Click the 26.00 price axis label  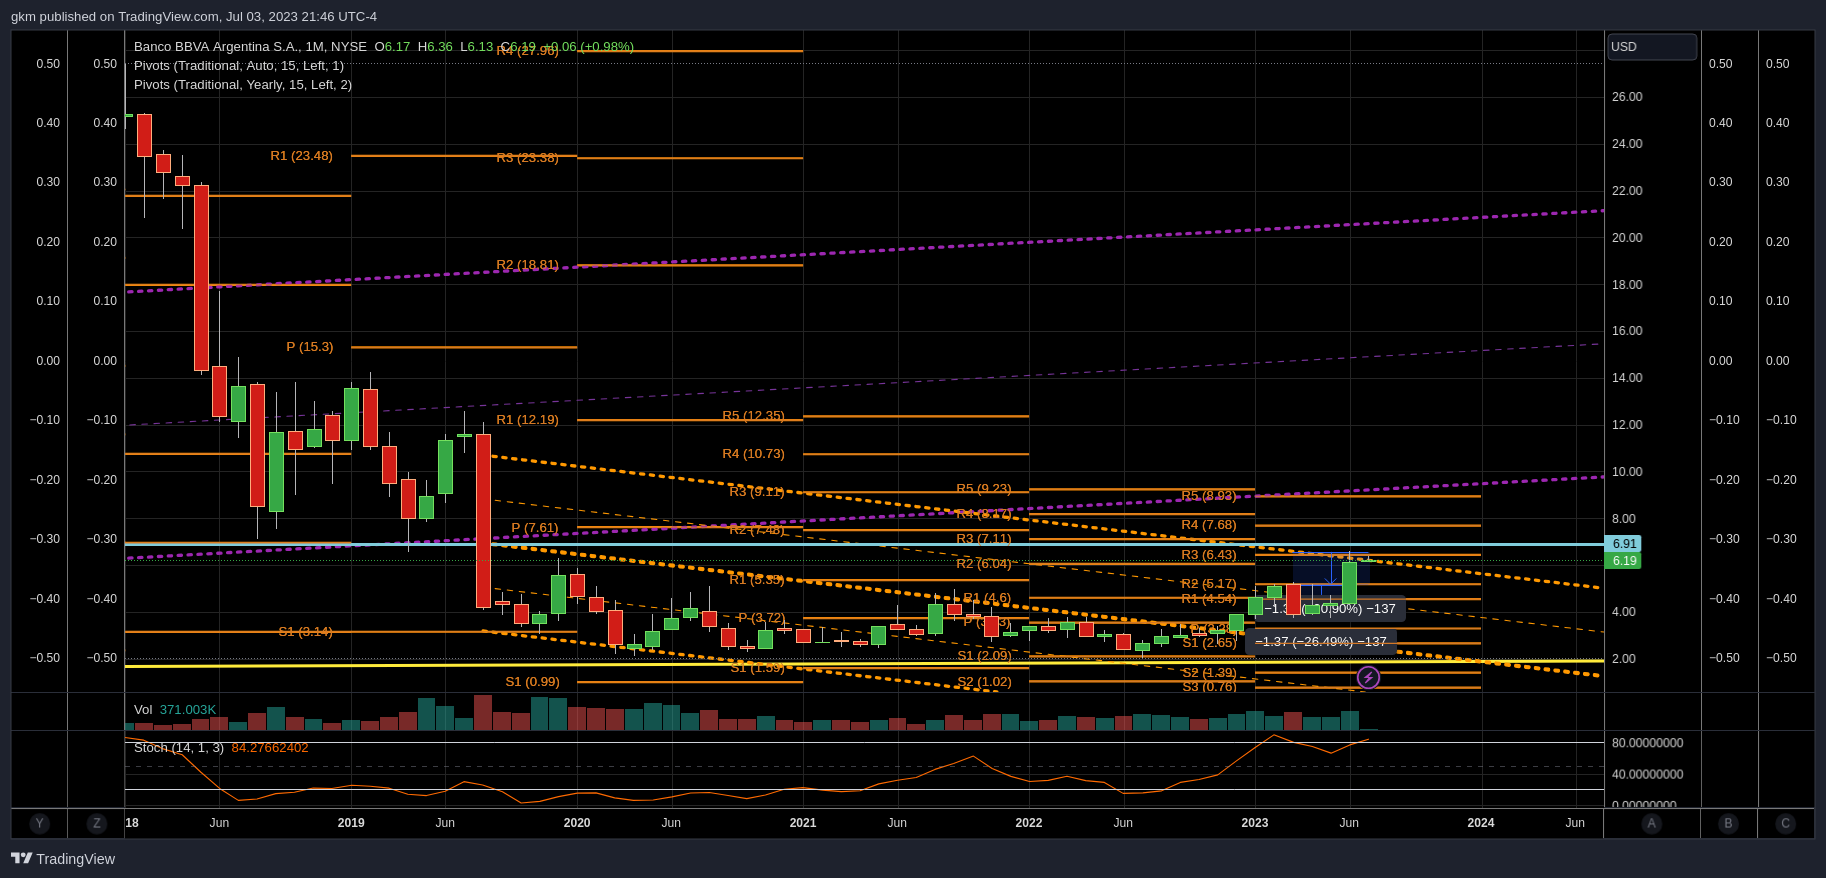(x=1627, y=97)
